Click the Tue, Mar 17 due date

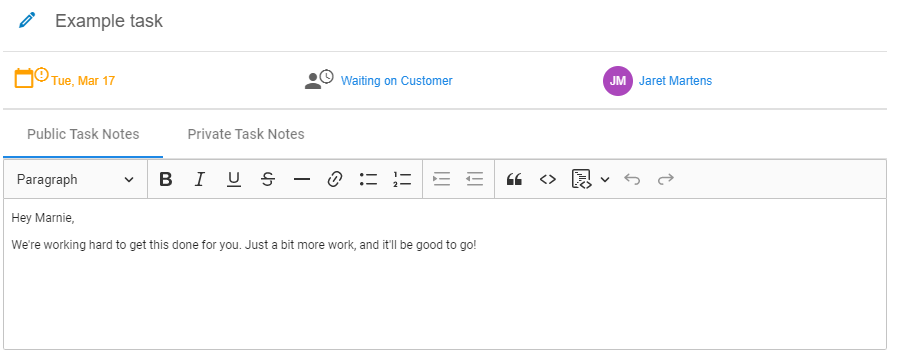click(83, 81)
